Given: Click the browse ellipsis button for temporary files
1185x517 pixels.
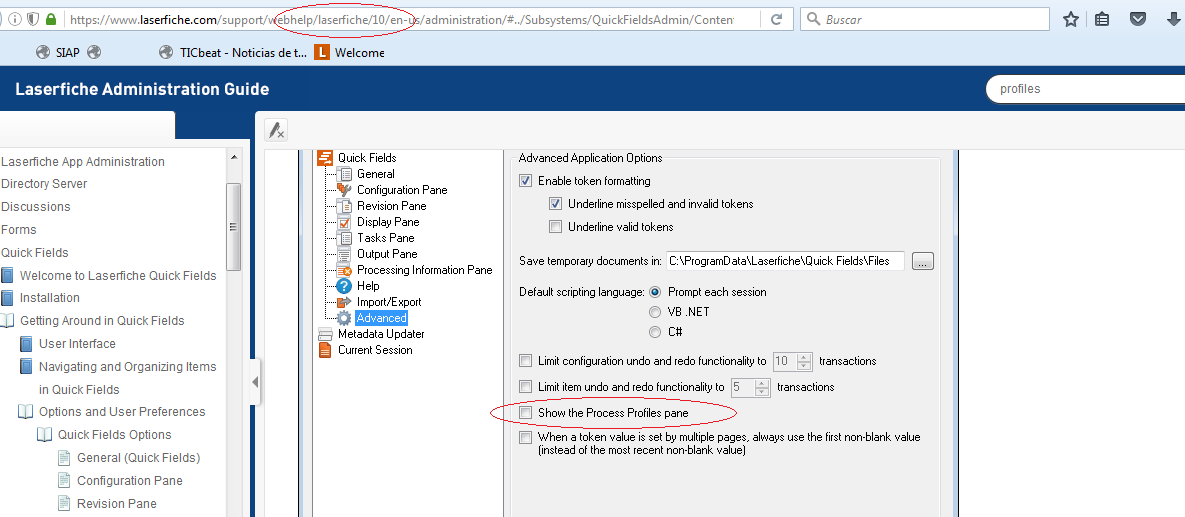Looking at the screenshot, I should 923,261.
